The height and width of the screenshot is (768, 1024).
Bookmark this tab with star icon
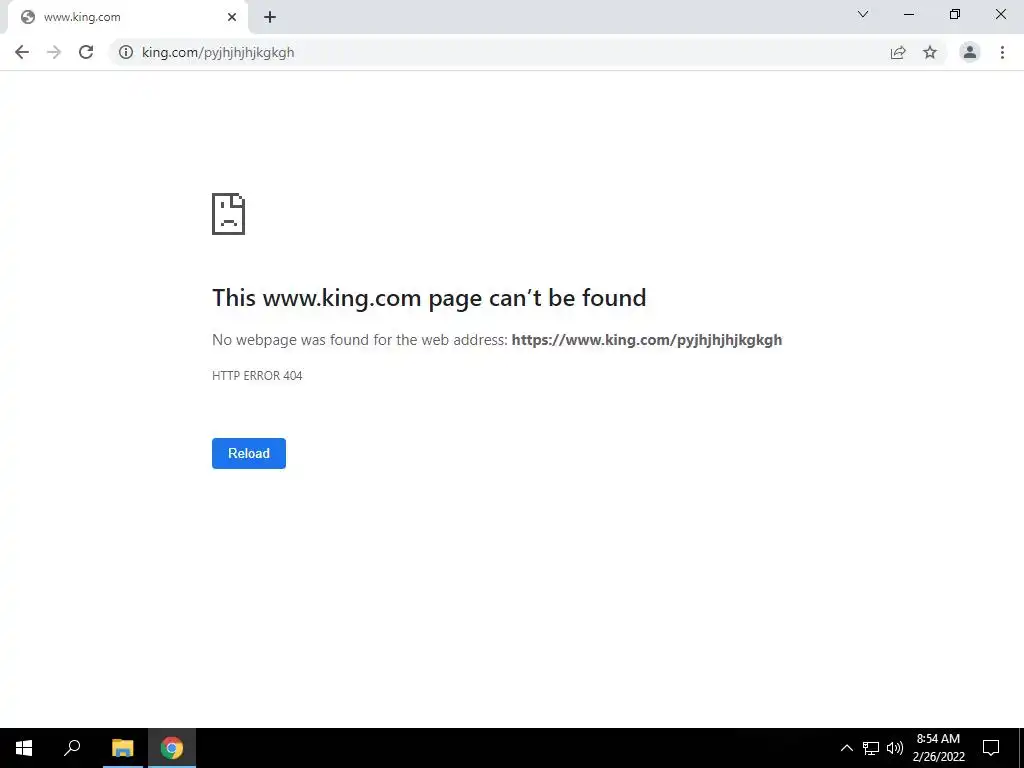(x=930, y=52)
